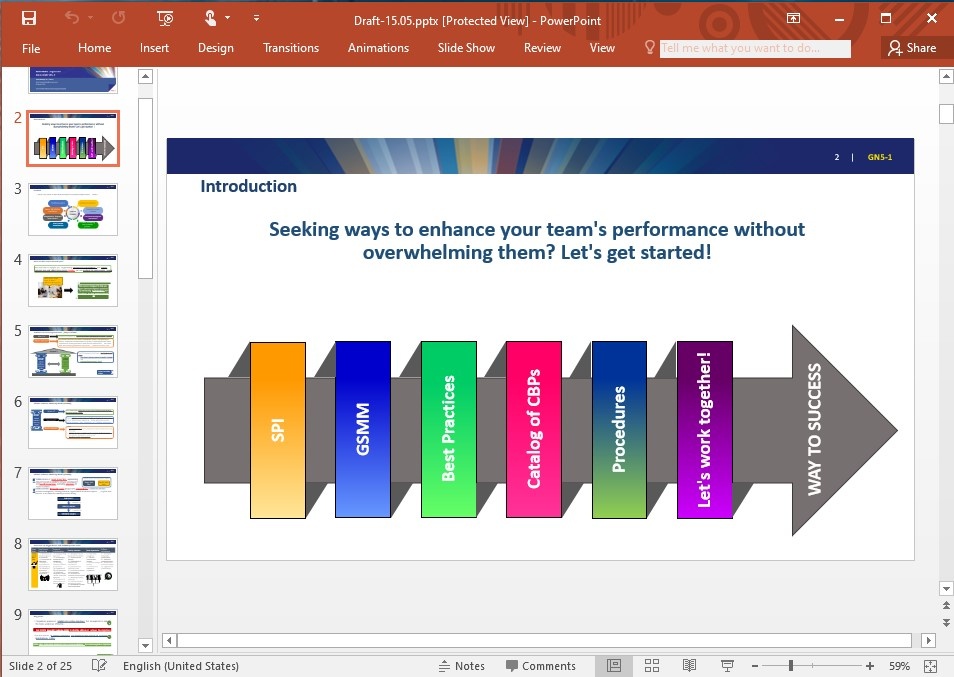Open Ribbon Display Options
The width and height of the screenshot is (954, 677).
pos(793,18)
